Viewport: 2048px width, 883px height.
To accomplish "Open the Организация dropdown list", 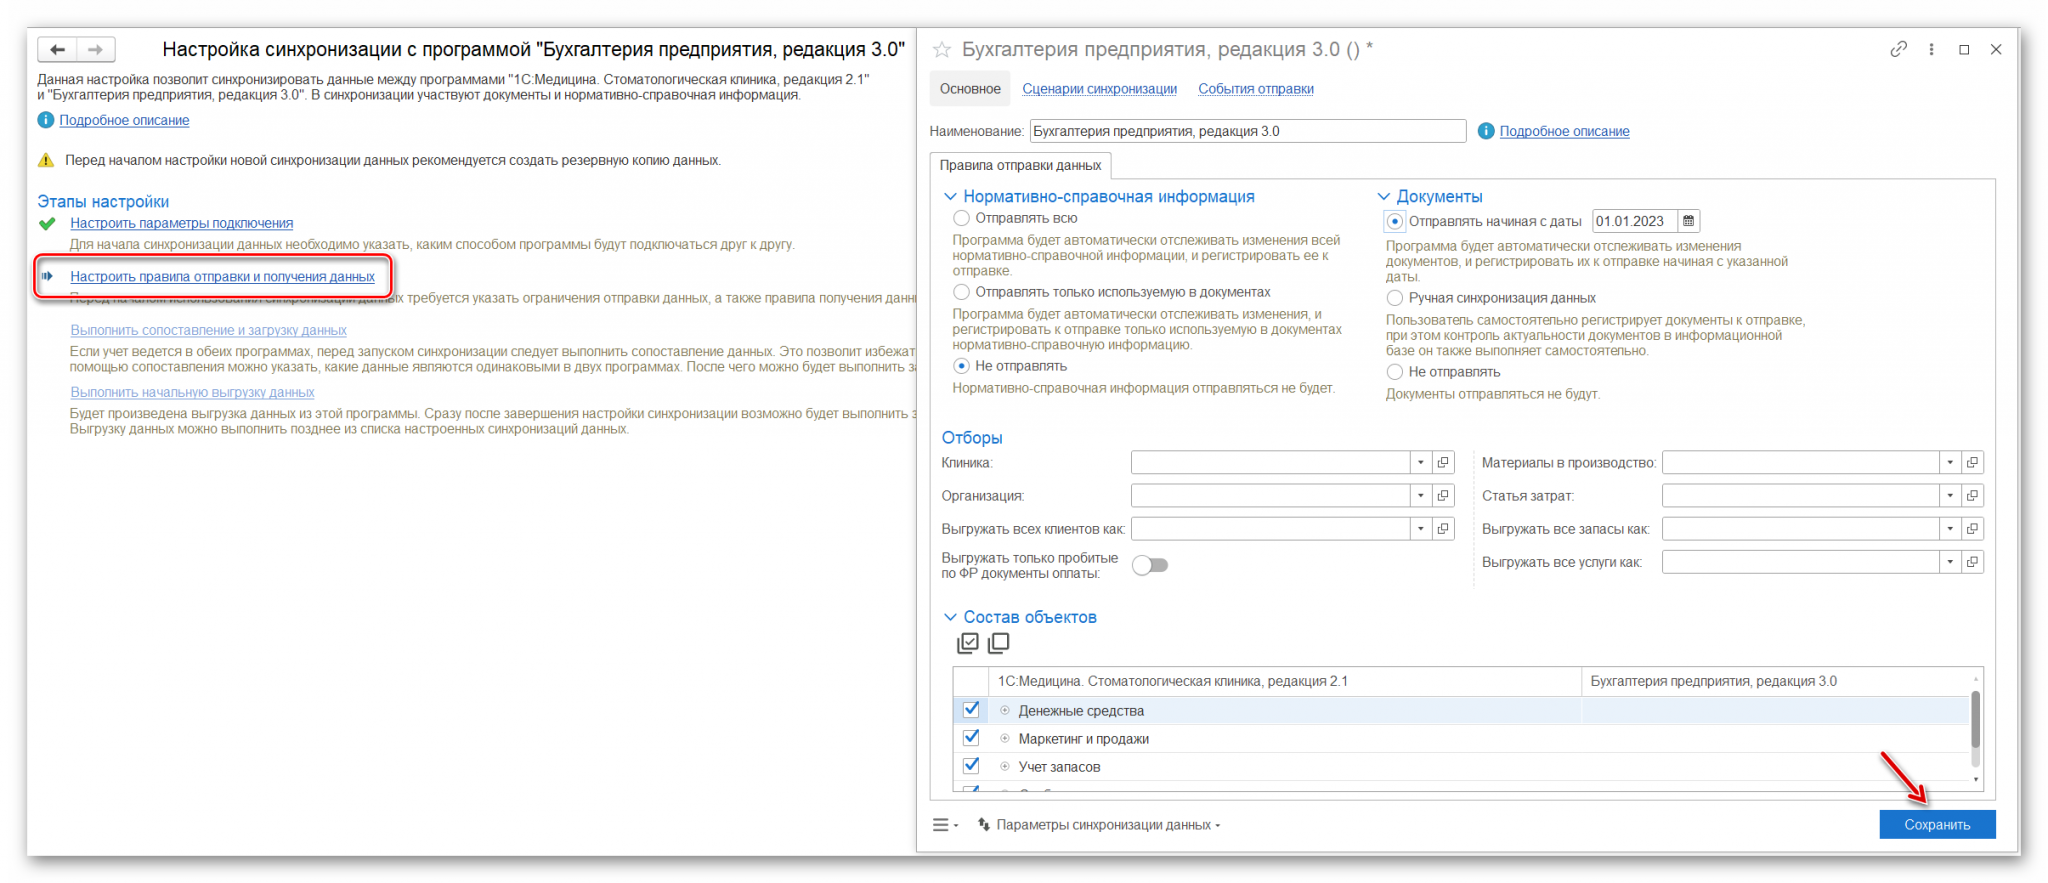I will pyautogui.click(x=1420, y=496).
